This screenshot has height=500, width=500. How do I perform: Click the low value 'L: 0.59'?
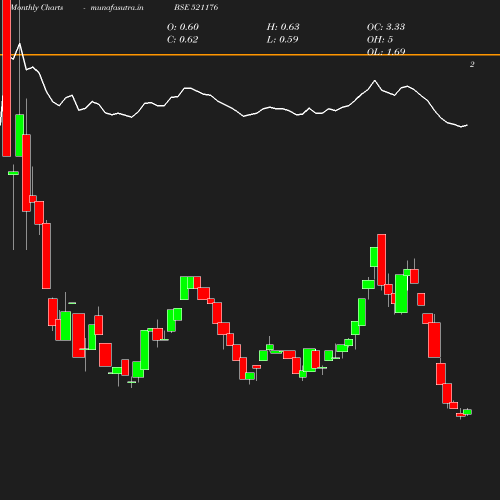[x=282, y=39]
